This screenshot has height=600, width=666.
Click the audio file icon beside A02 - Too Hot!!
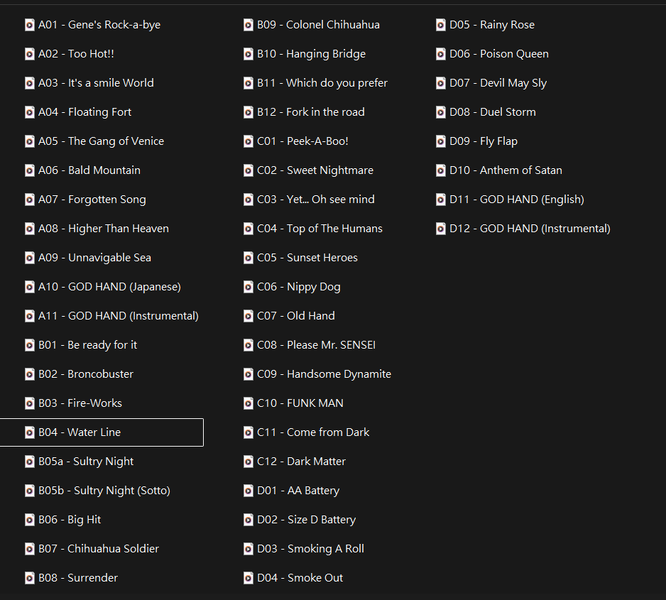pos(29,54)
